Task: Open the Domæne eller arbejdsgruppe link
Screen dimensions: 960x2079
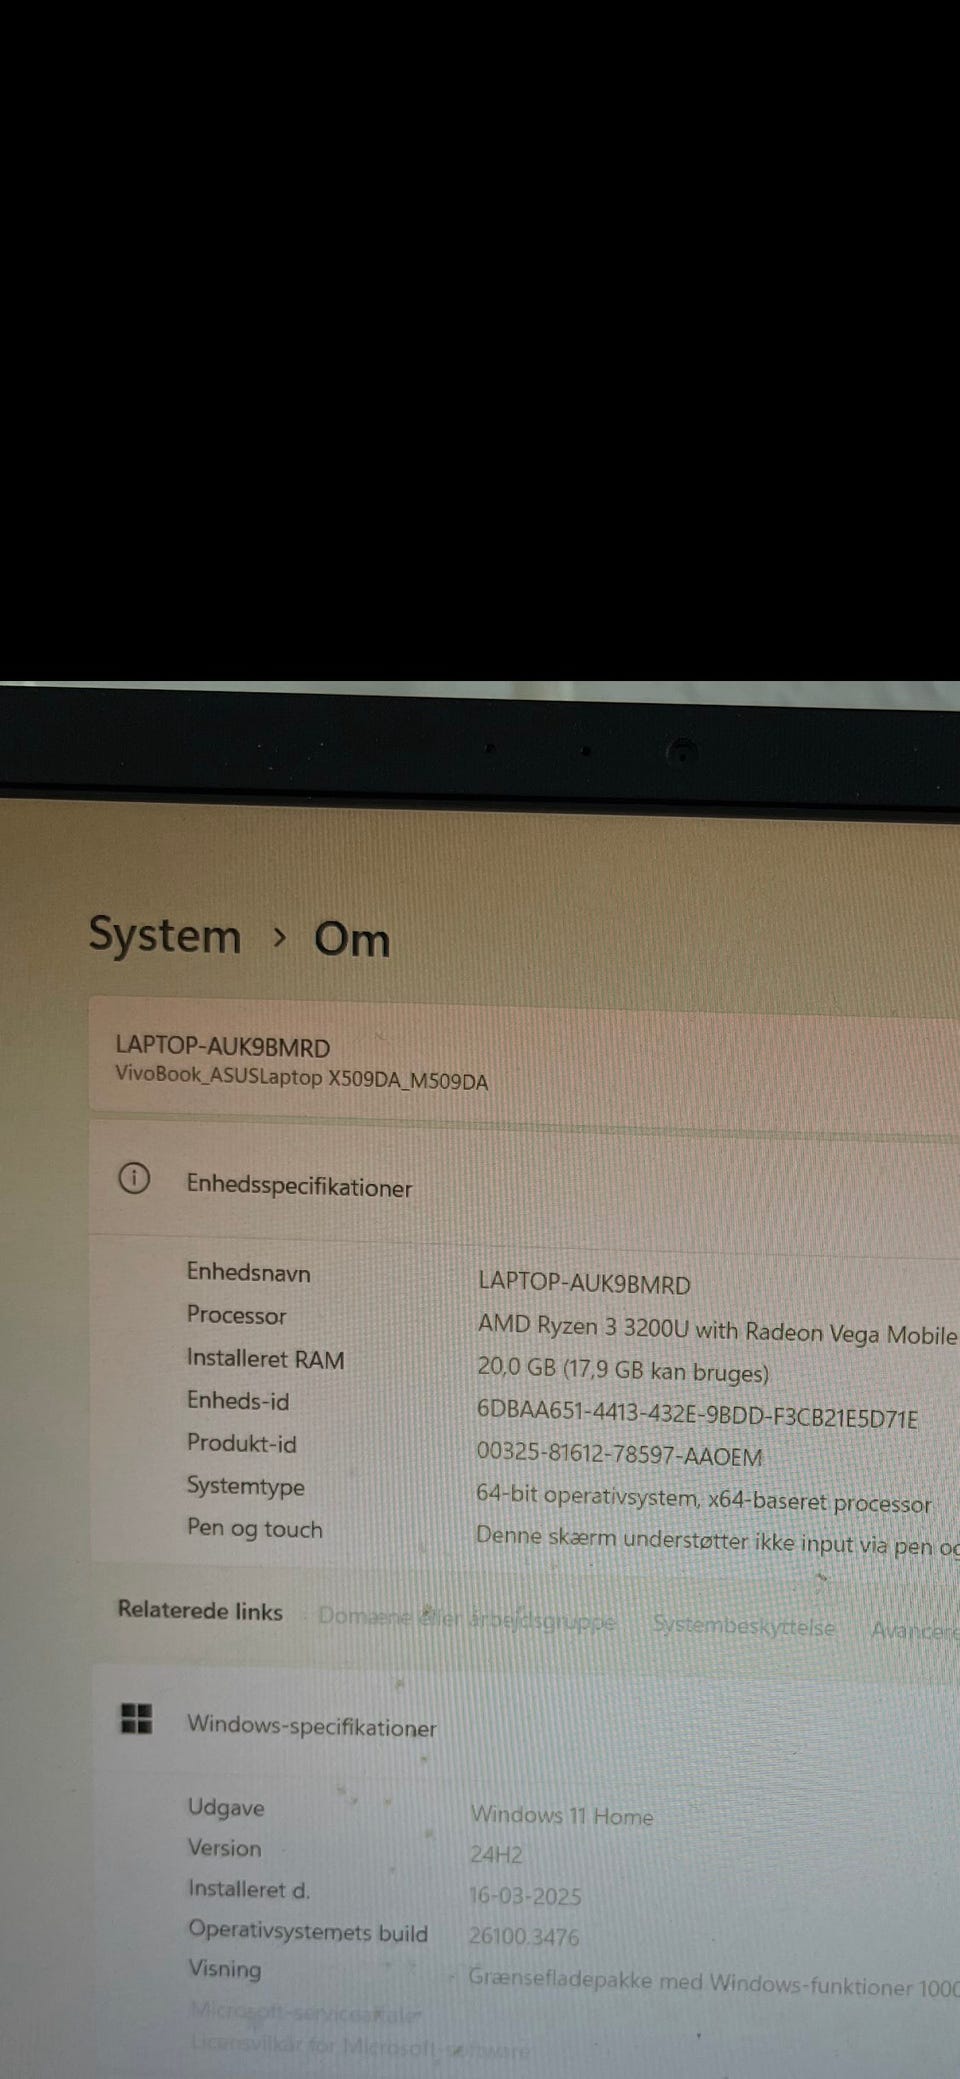Action: tap(466, 1619)
